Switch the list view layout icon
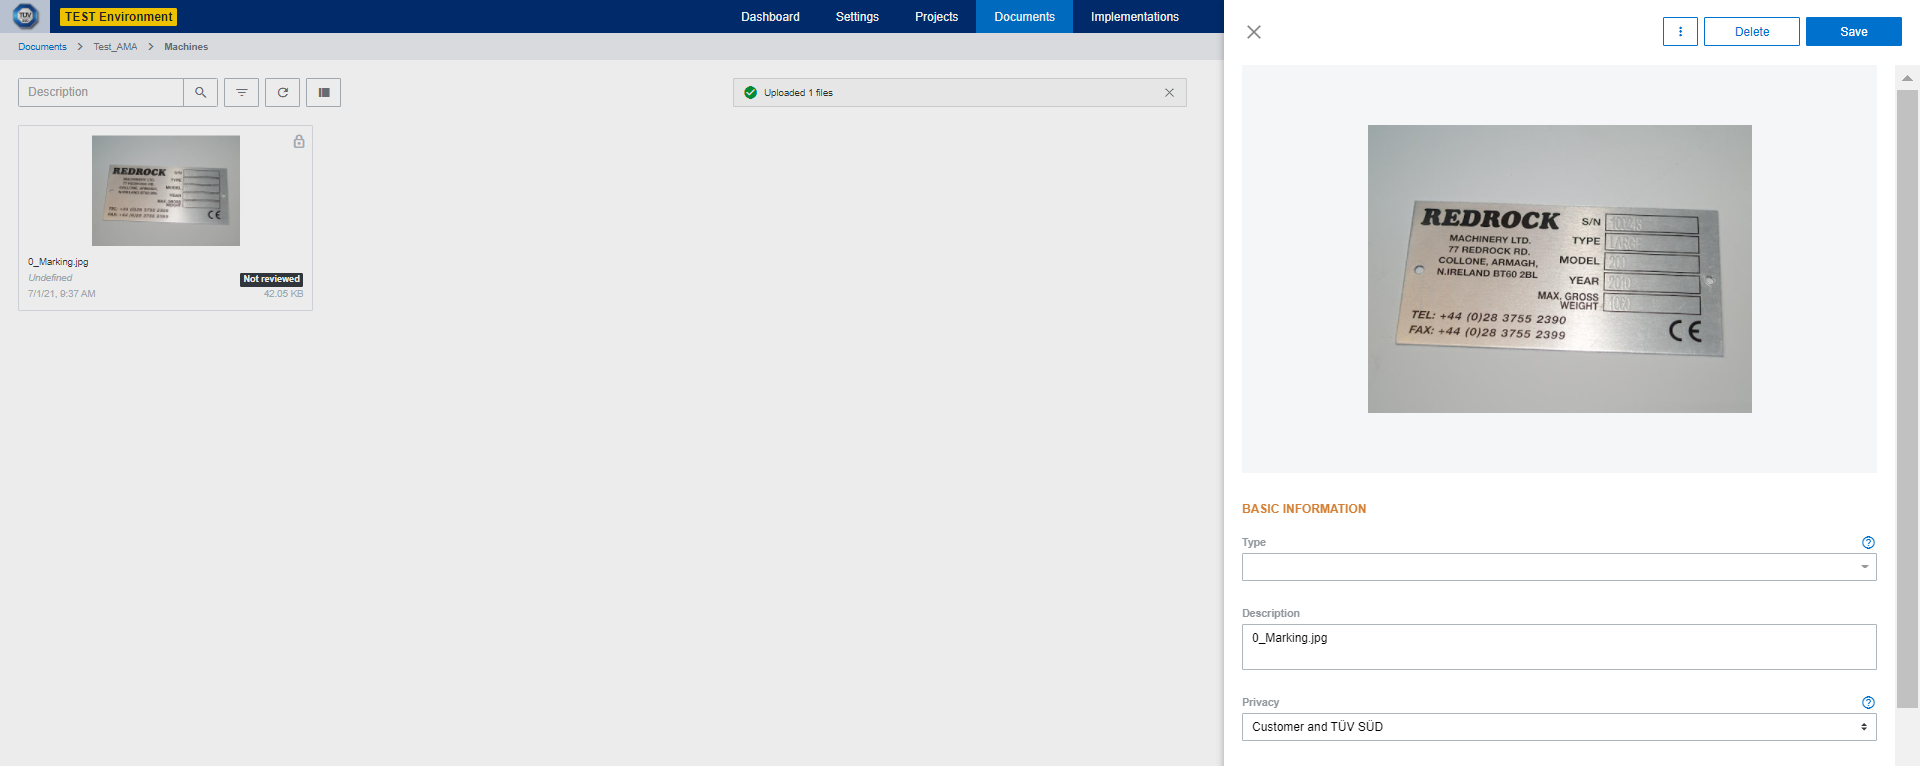 pos(324,93)
